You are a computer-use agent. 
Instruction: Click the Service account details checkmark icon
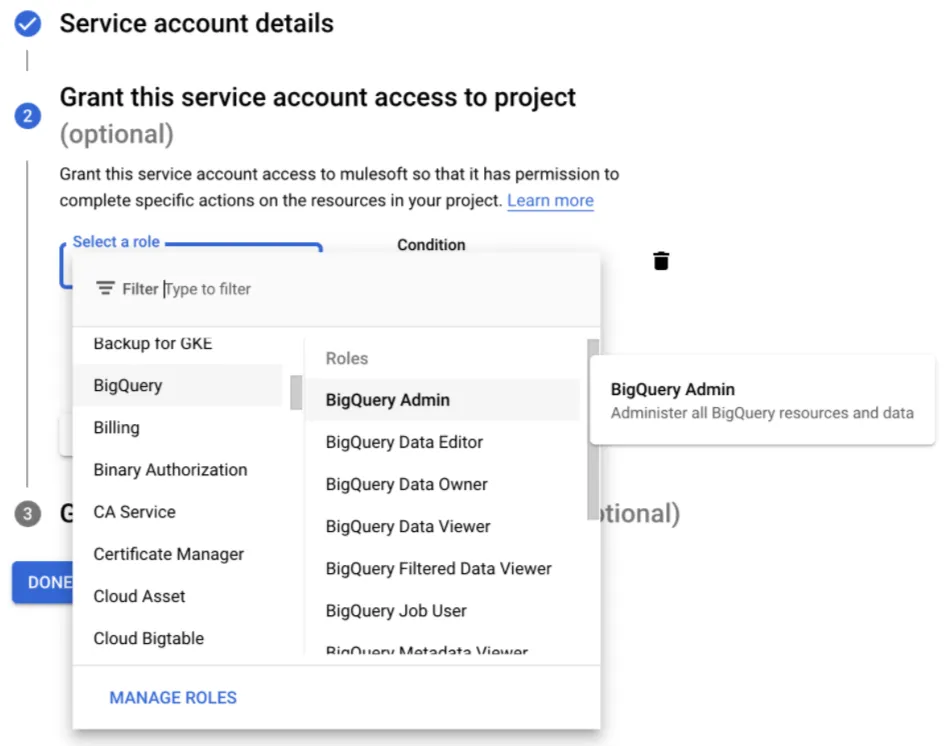(x=28, y=24)
